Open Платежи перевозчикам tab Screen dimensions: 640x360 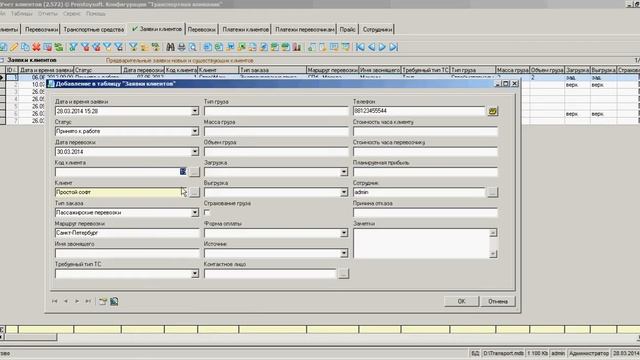click(x=304, y=29)
